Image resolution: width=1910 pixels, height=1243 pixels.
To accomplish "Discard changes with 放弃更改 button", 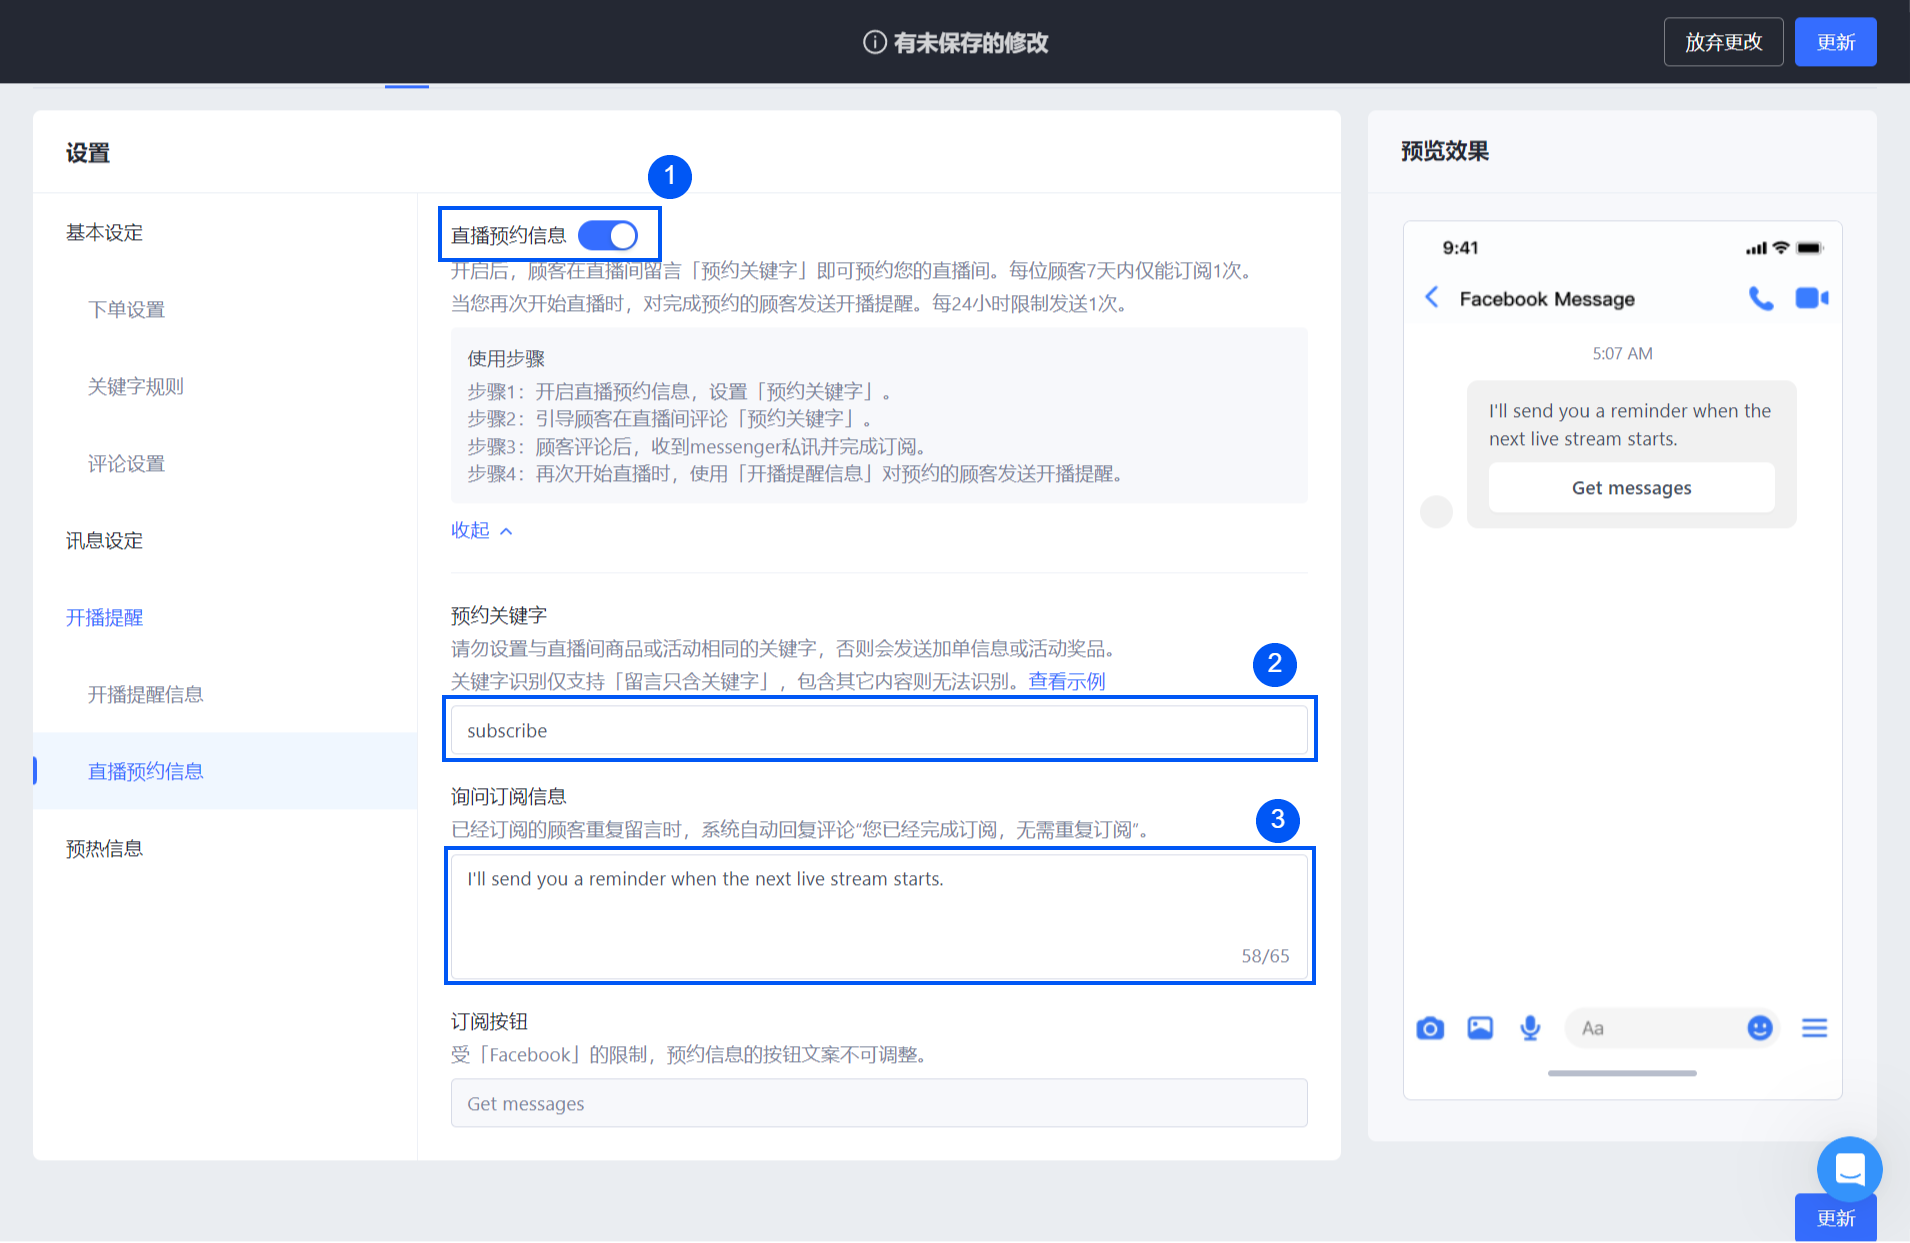I will [x=1723, y=42].
